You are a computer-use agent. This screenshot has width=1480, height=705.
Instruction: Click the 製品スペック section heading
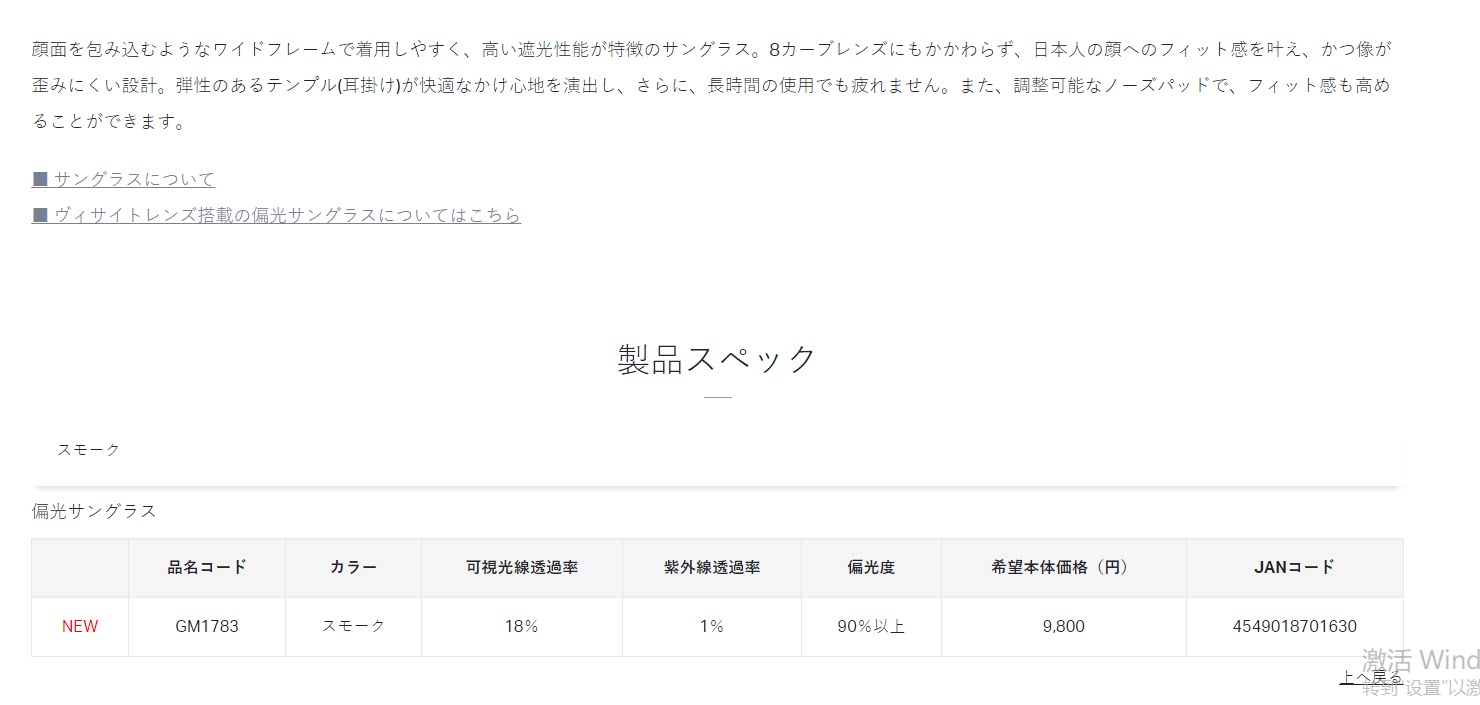pos(717,360)
